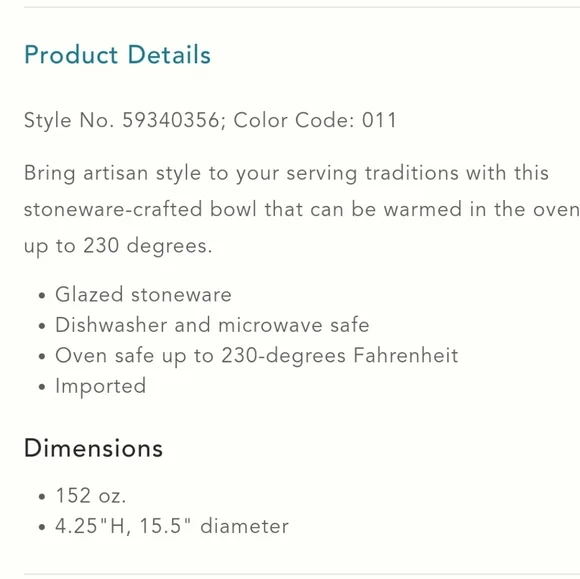This screenshot has height=579, width=580.
Task: Click Dishwasher and microwave safe item
Action: [x=212, y=325]
